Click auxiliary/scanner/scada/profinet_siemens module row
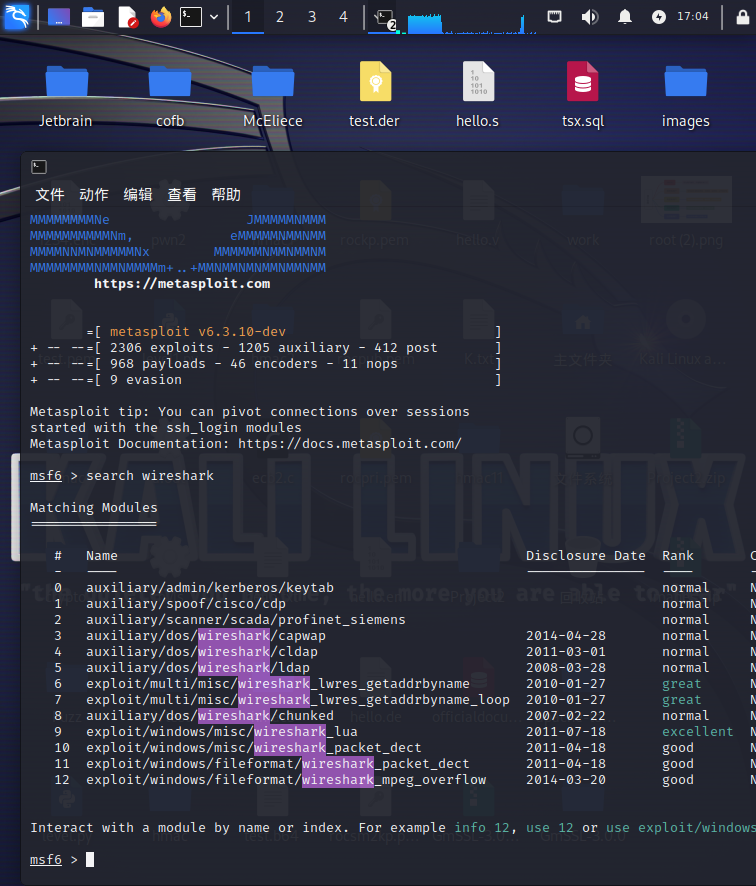 coord(246,620)
